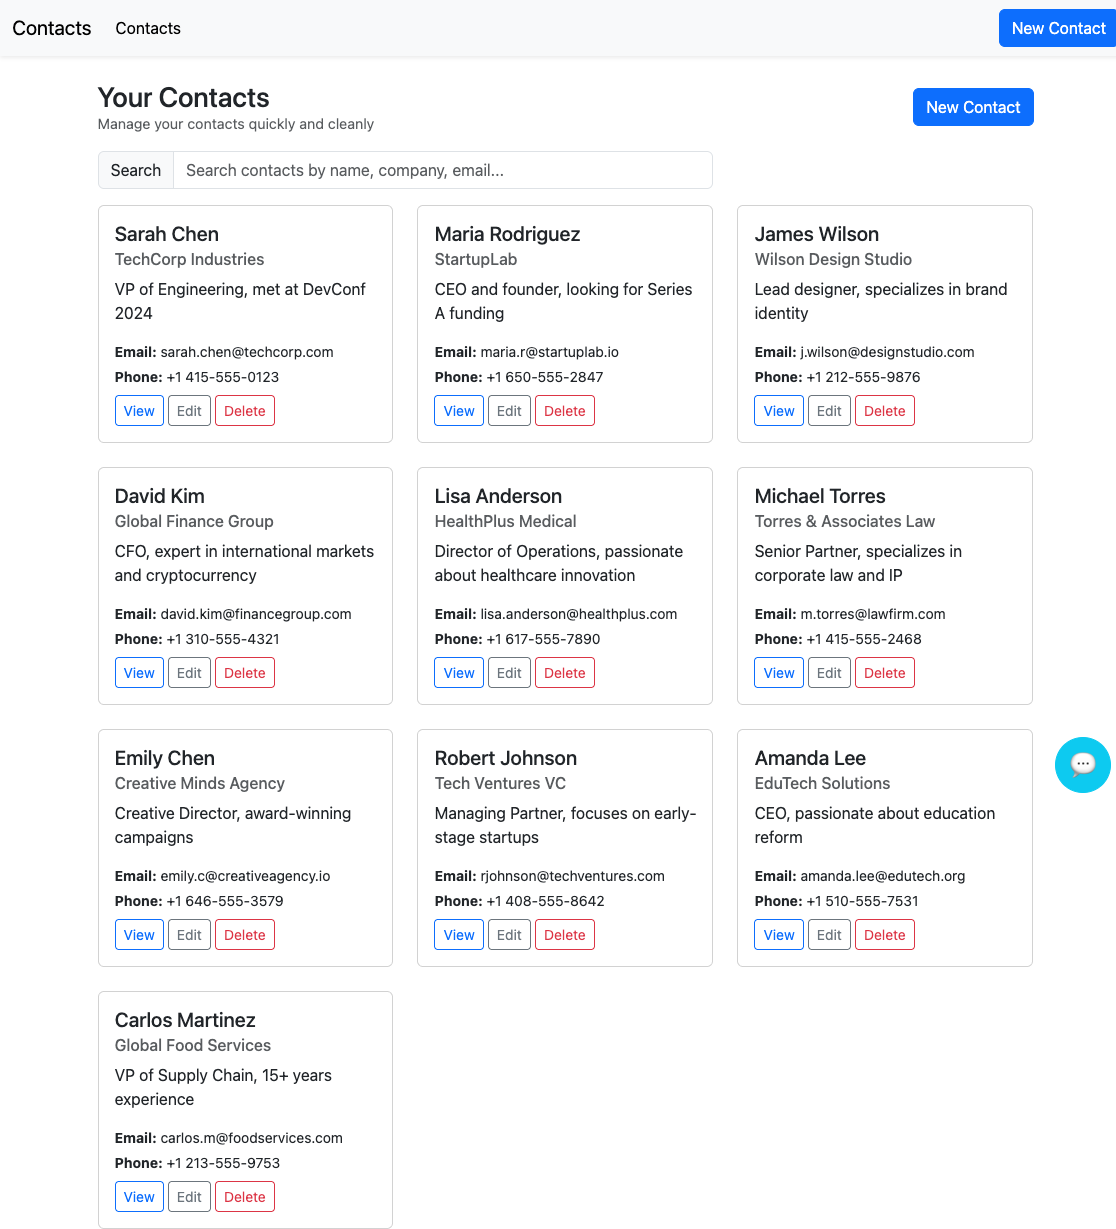1116x1229 pixels.
Task: Click the Michael Torres card name
Action: tap(820, 496)
